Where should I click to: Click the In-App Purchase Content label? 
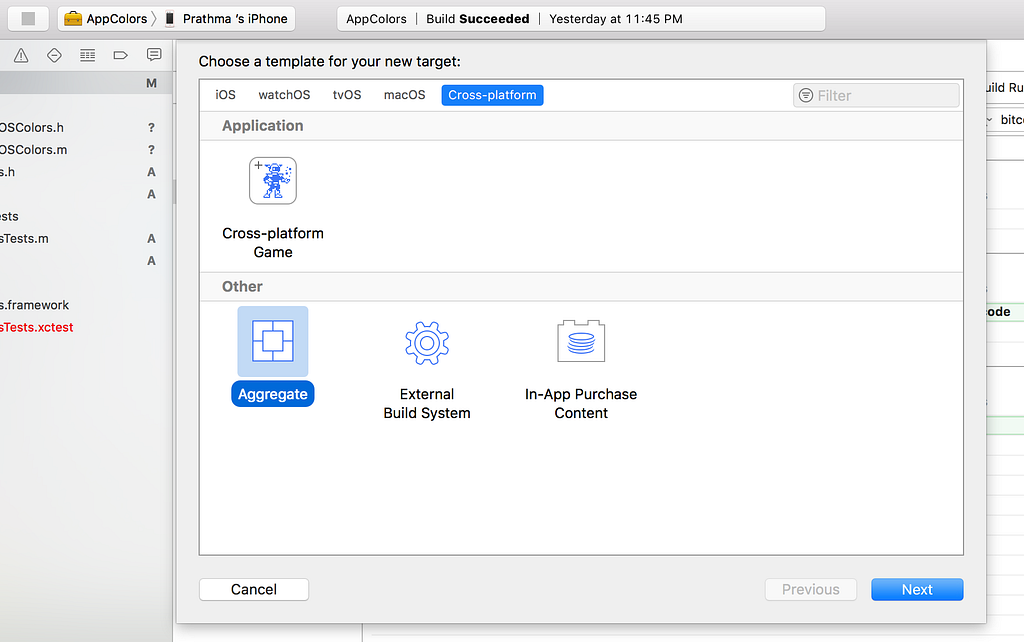(581, 404)
